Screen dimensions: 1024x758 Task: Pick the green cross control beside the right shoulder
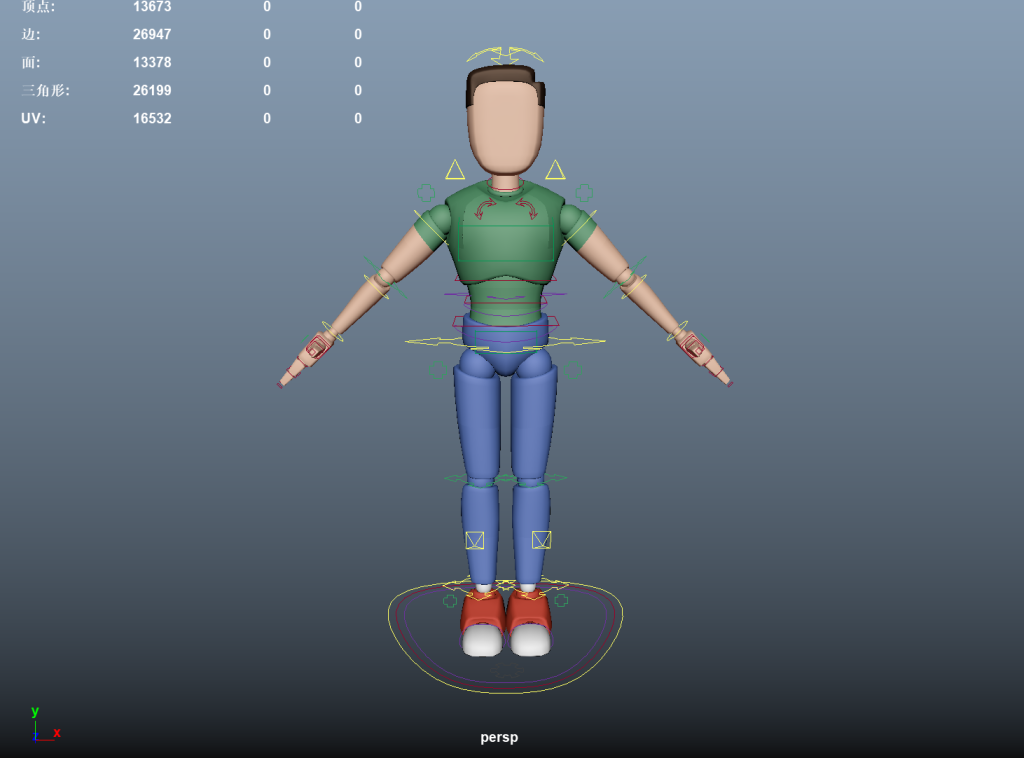[585, 192]
